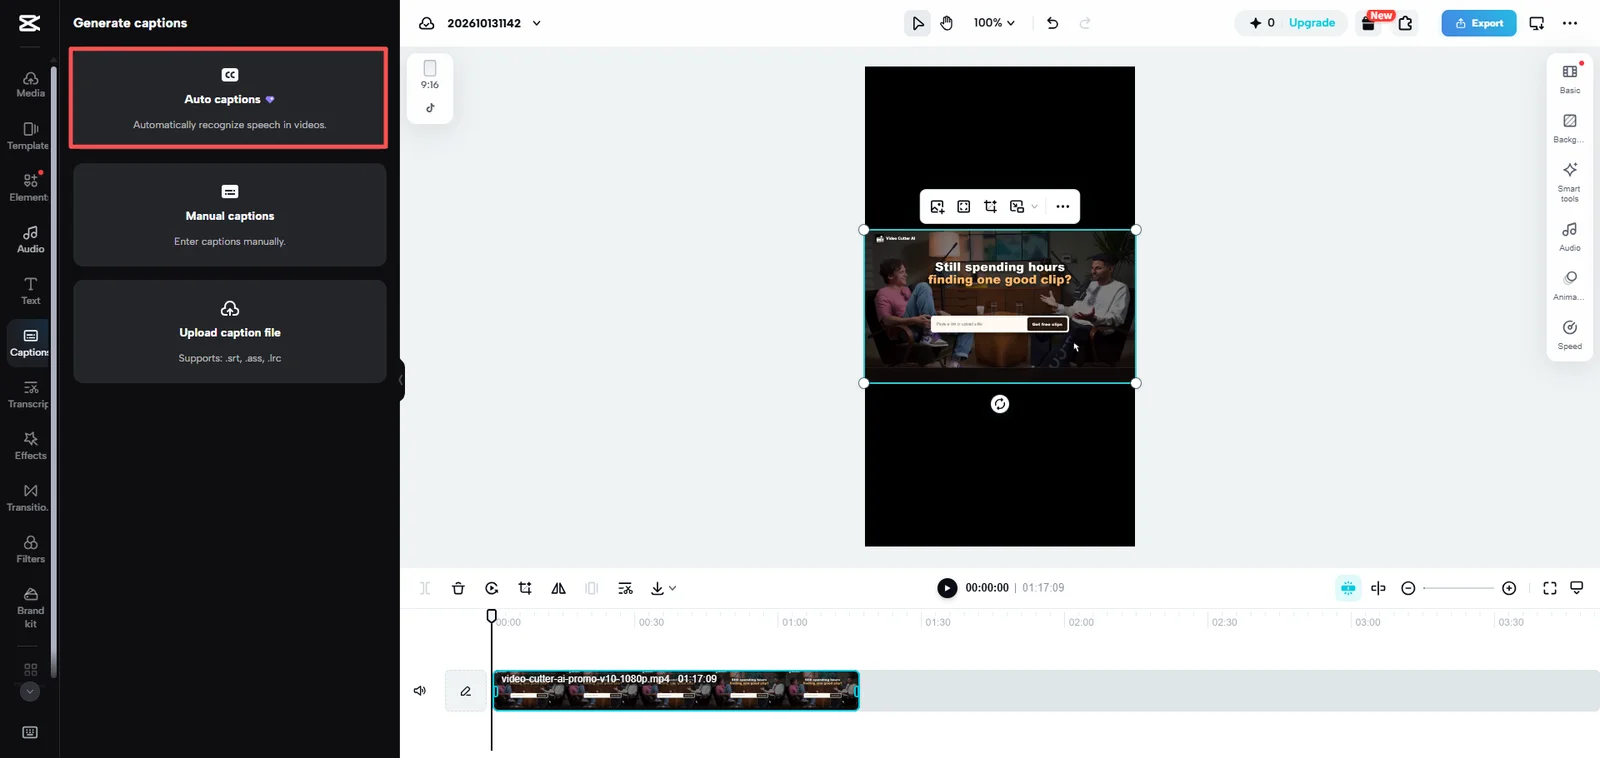This screenshot has width=1600, height=758.
Task: Open the Text tool in sidebar
Action: pyautogui.click(x=30, y=291)
